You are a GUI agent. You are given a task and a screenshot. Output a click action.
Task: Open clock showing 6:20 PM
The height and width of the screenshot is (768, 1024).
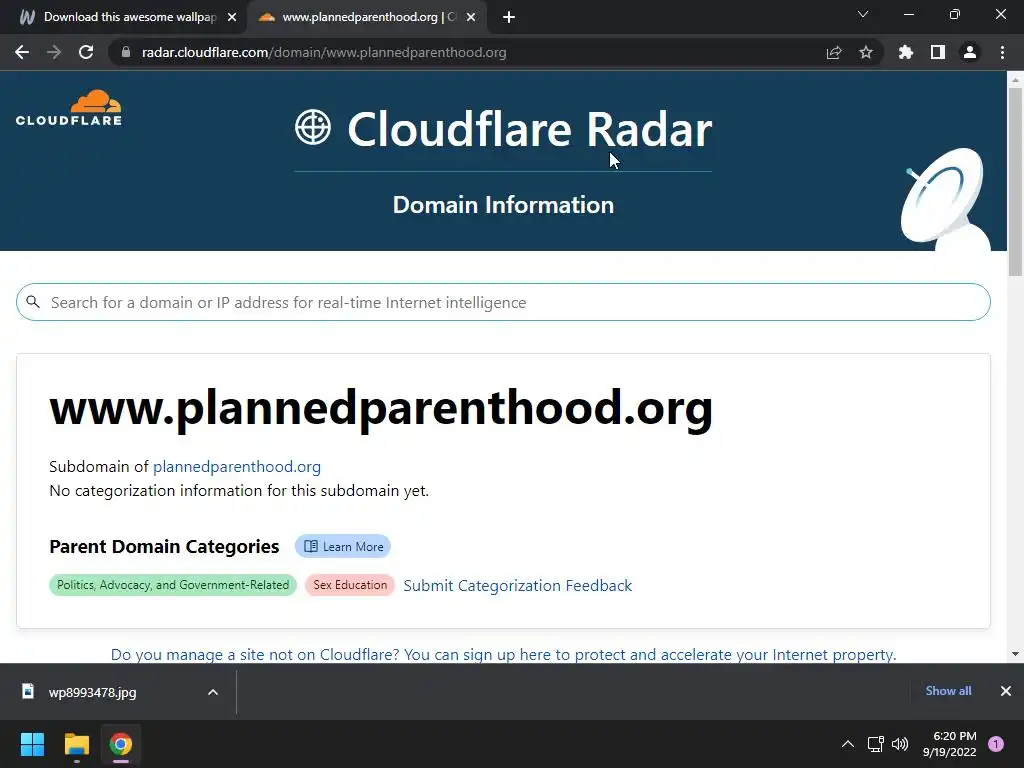[x=950, y=744]
